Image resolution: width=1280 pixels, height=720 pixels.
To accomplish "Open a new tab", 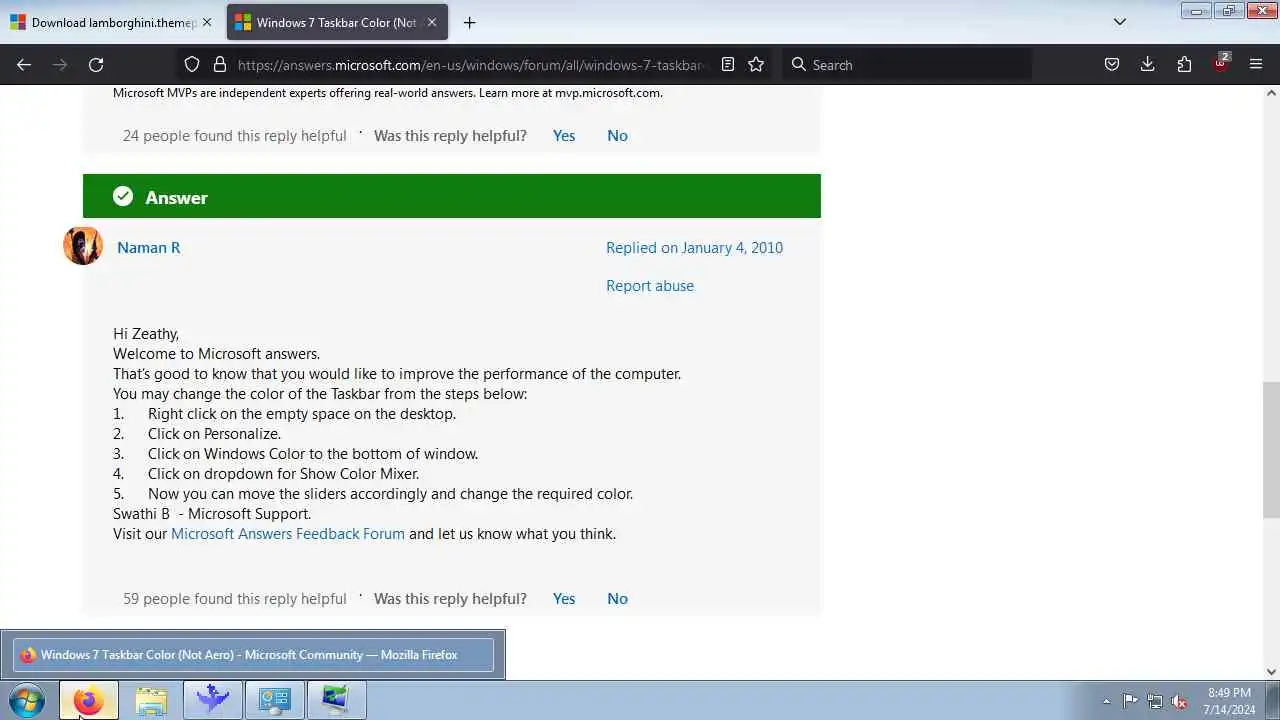I will click(469, 22).
